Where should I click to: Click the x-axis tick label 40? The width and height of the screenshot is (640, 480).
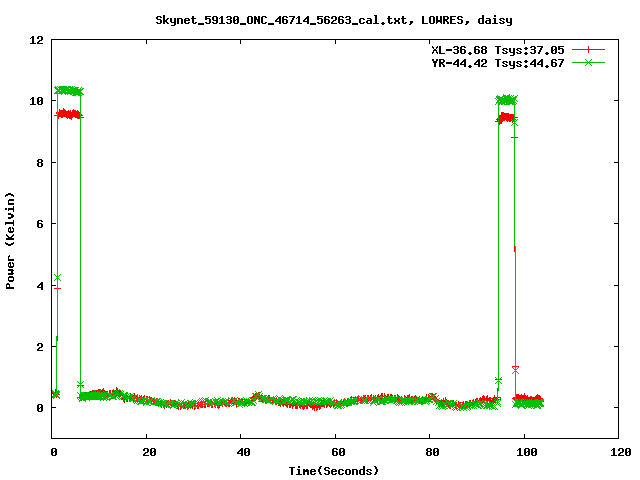[243, 452]
